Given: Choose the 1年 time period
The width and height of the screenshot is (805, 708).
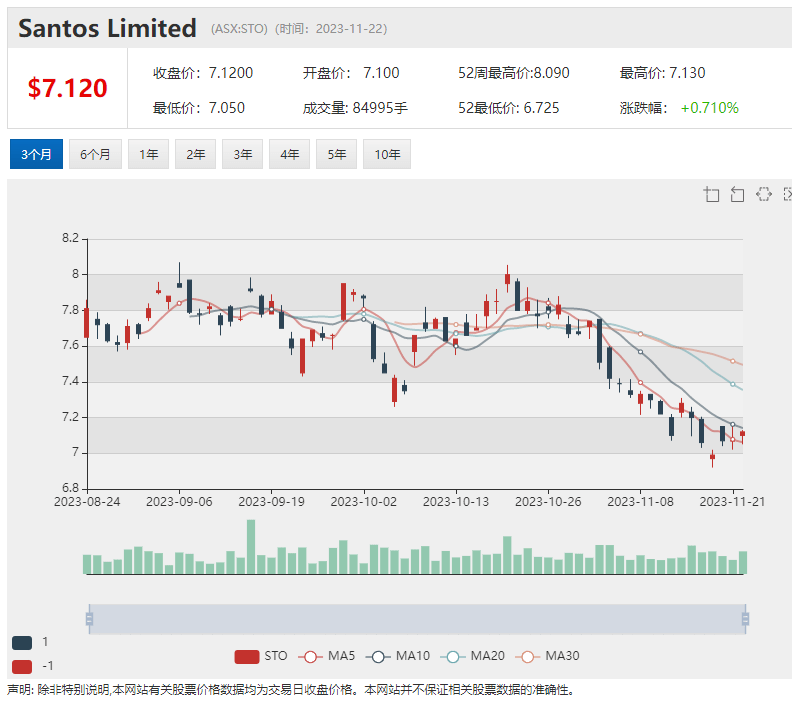Looking at the screenshot, I should pyautogui.click(x=148, y=154).
